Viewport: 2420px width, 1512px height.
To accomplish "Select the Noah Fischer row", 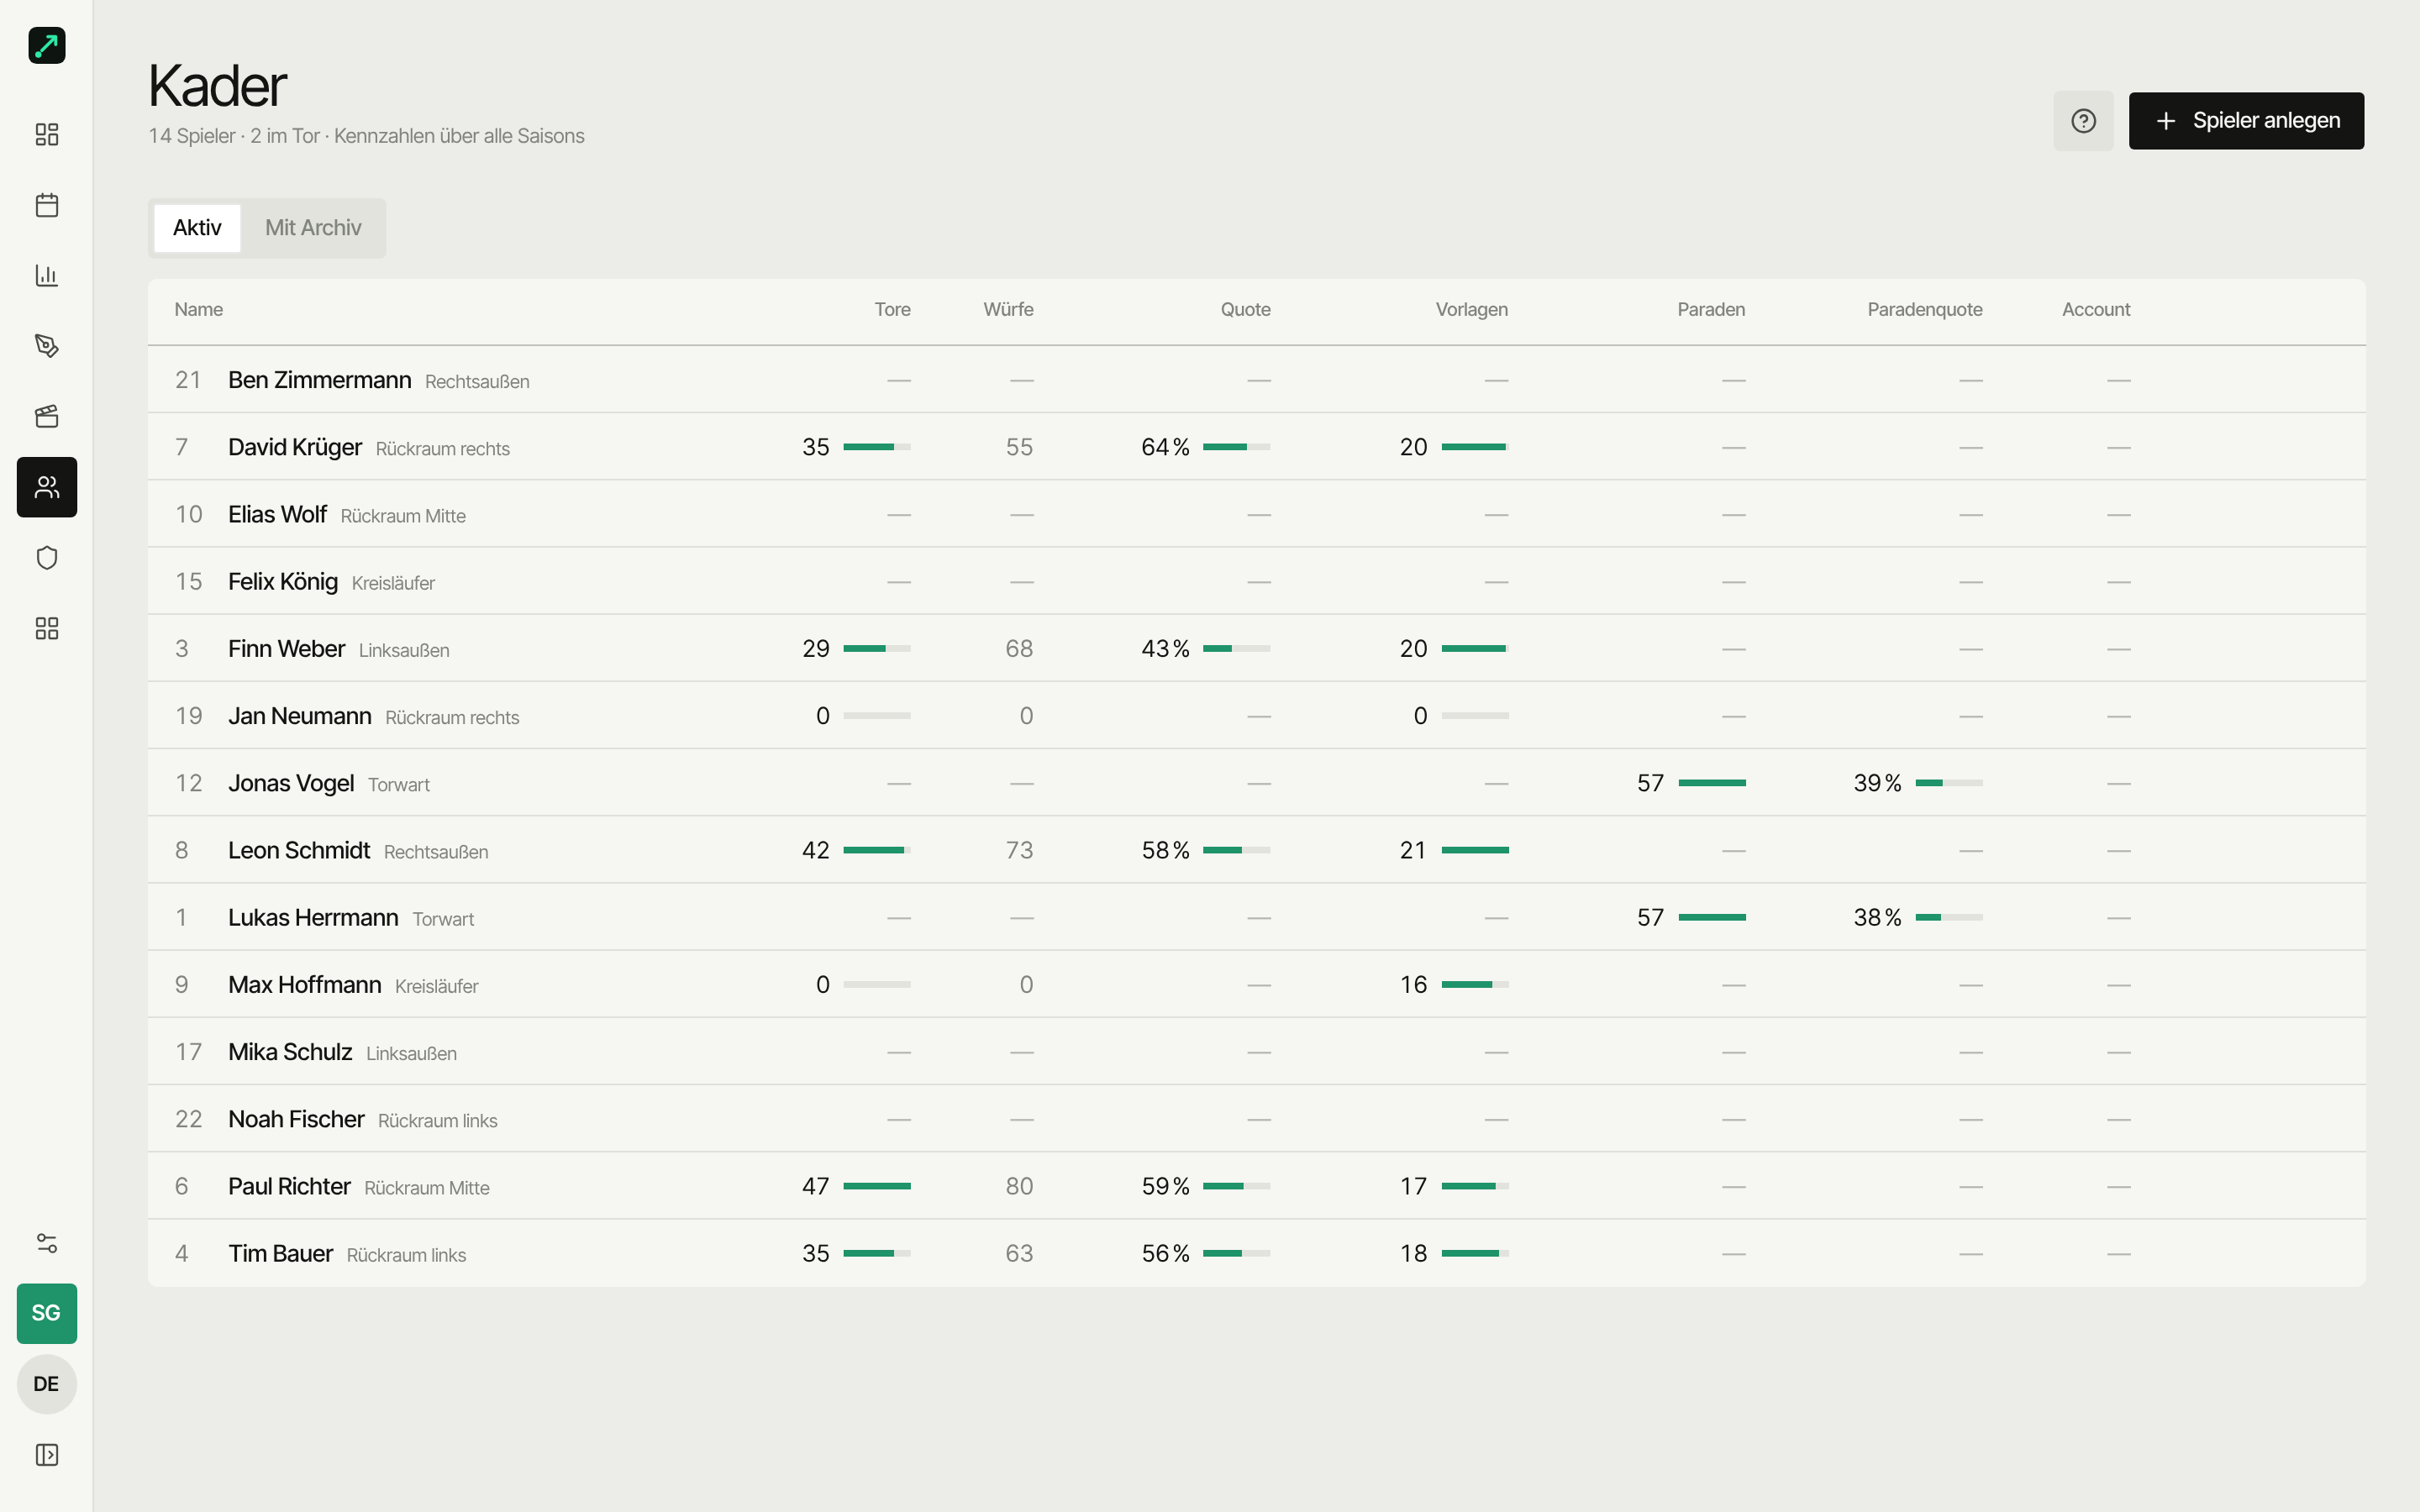I will (x=1256, y=1119).
